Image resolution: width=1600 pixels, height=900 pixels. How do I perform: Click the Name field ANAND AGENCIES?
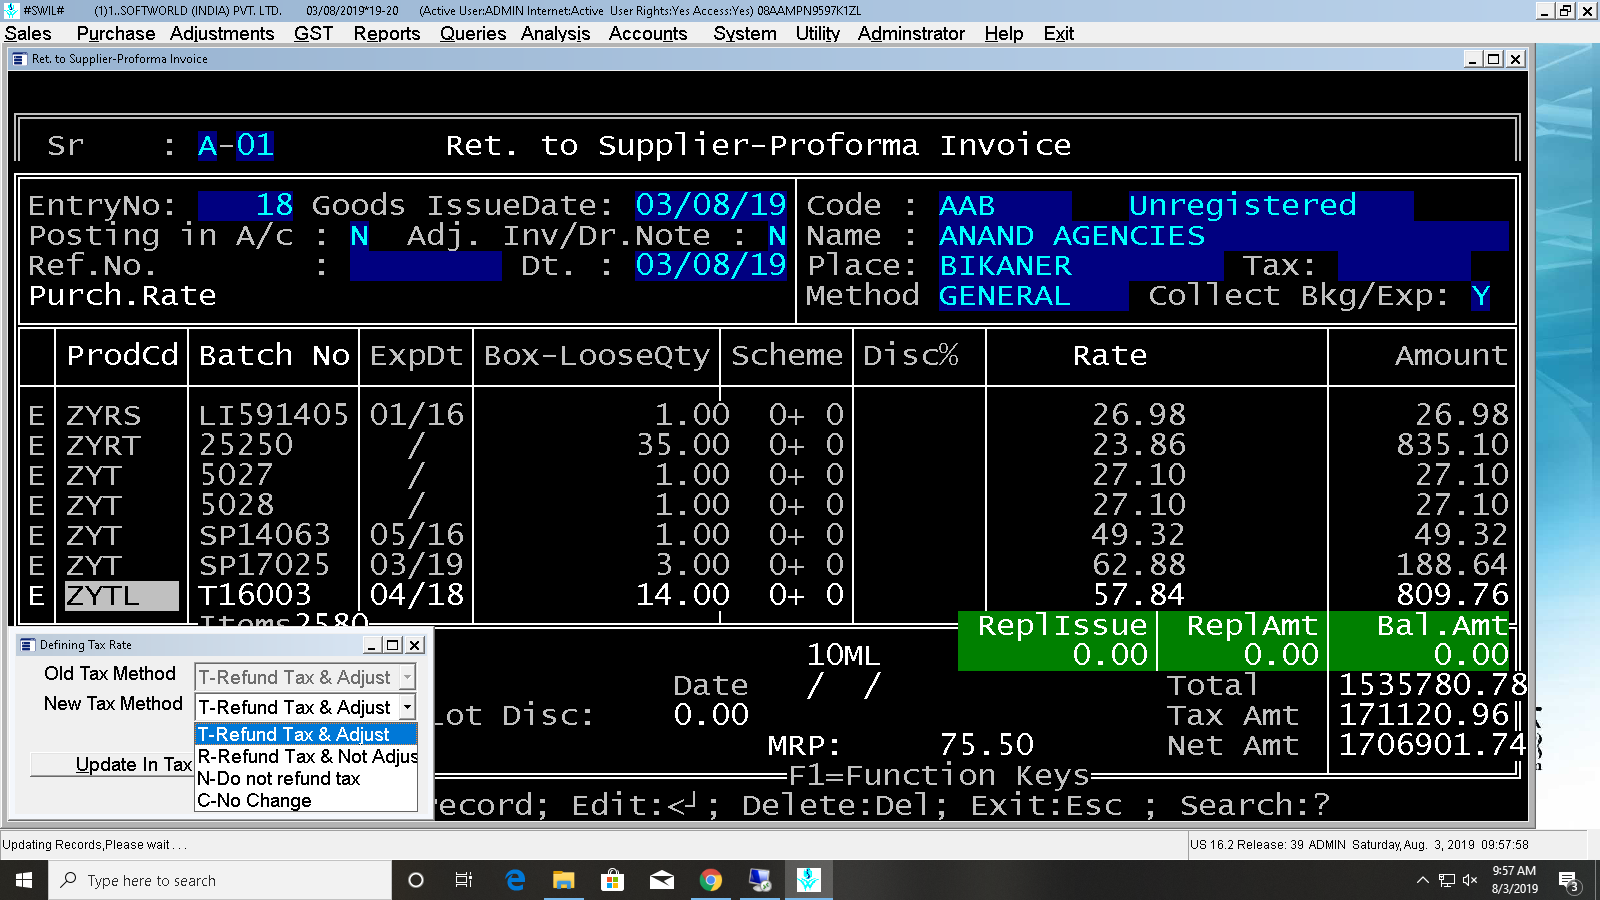tap(1223, 236)
